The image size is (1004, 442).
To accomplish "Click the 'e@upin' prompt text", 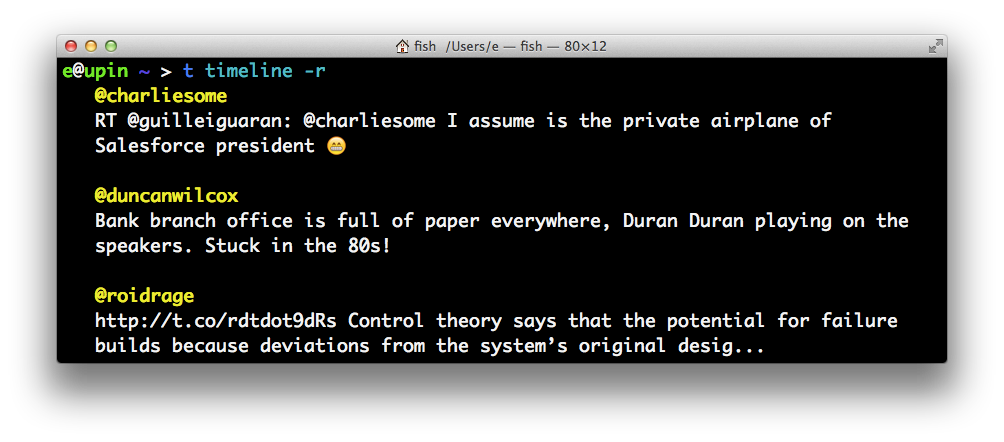I will coord(95,71).
